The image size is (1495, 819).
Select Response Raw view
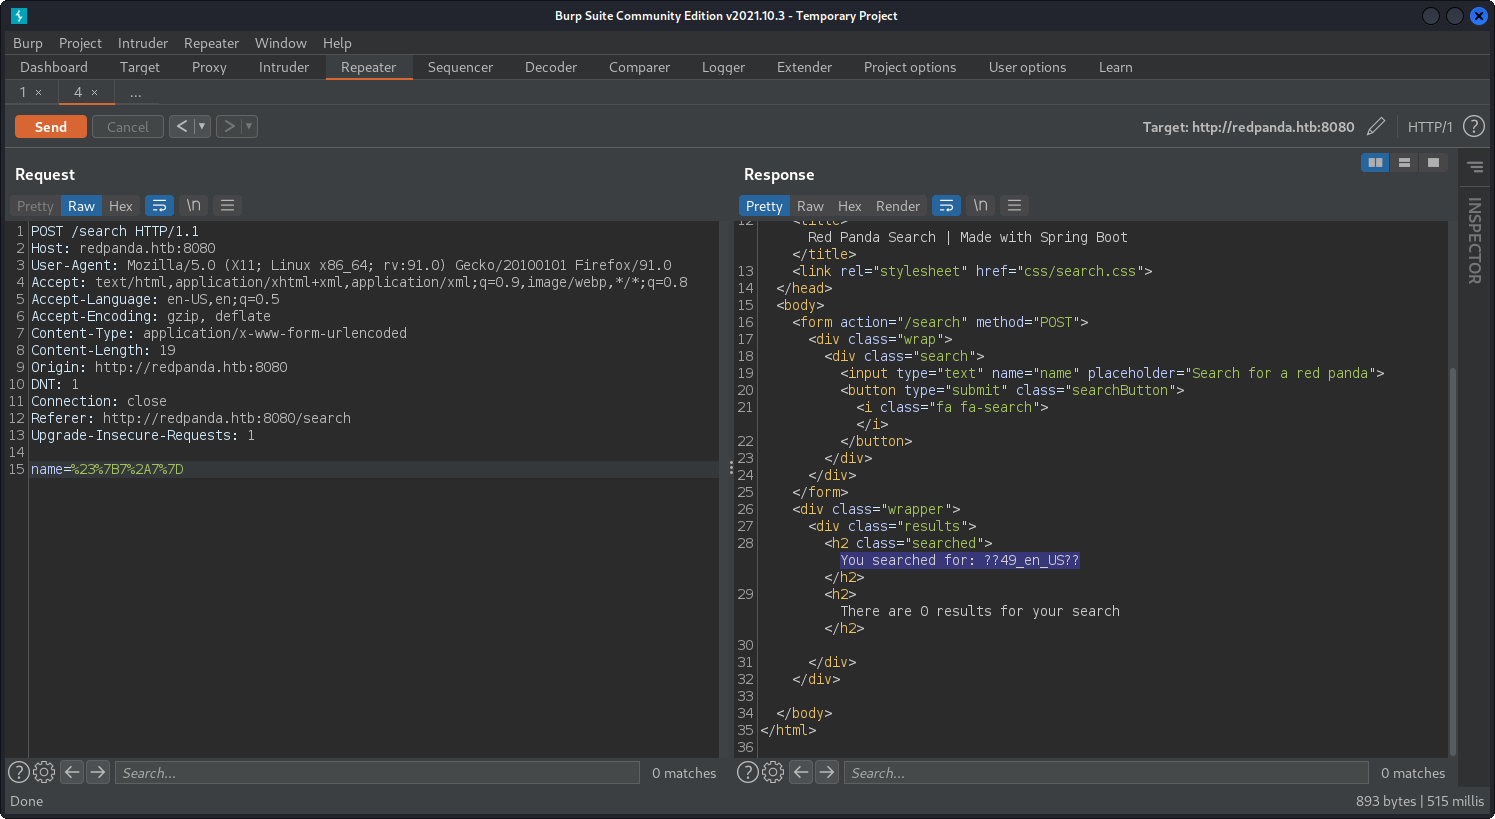click(810, 206)
